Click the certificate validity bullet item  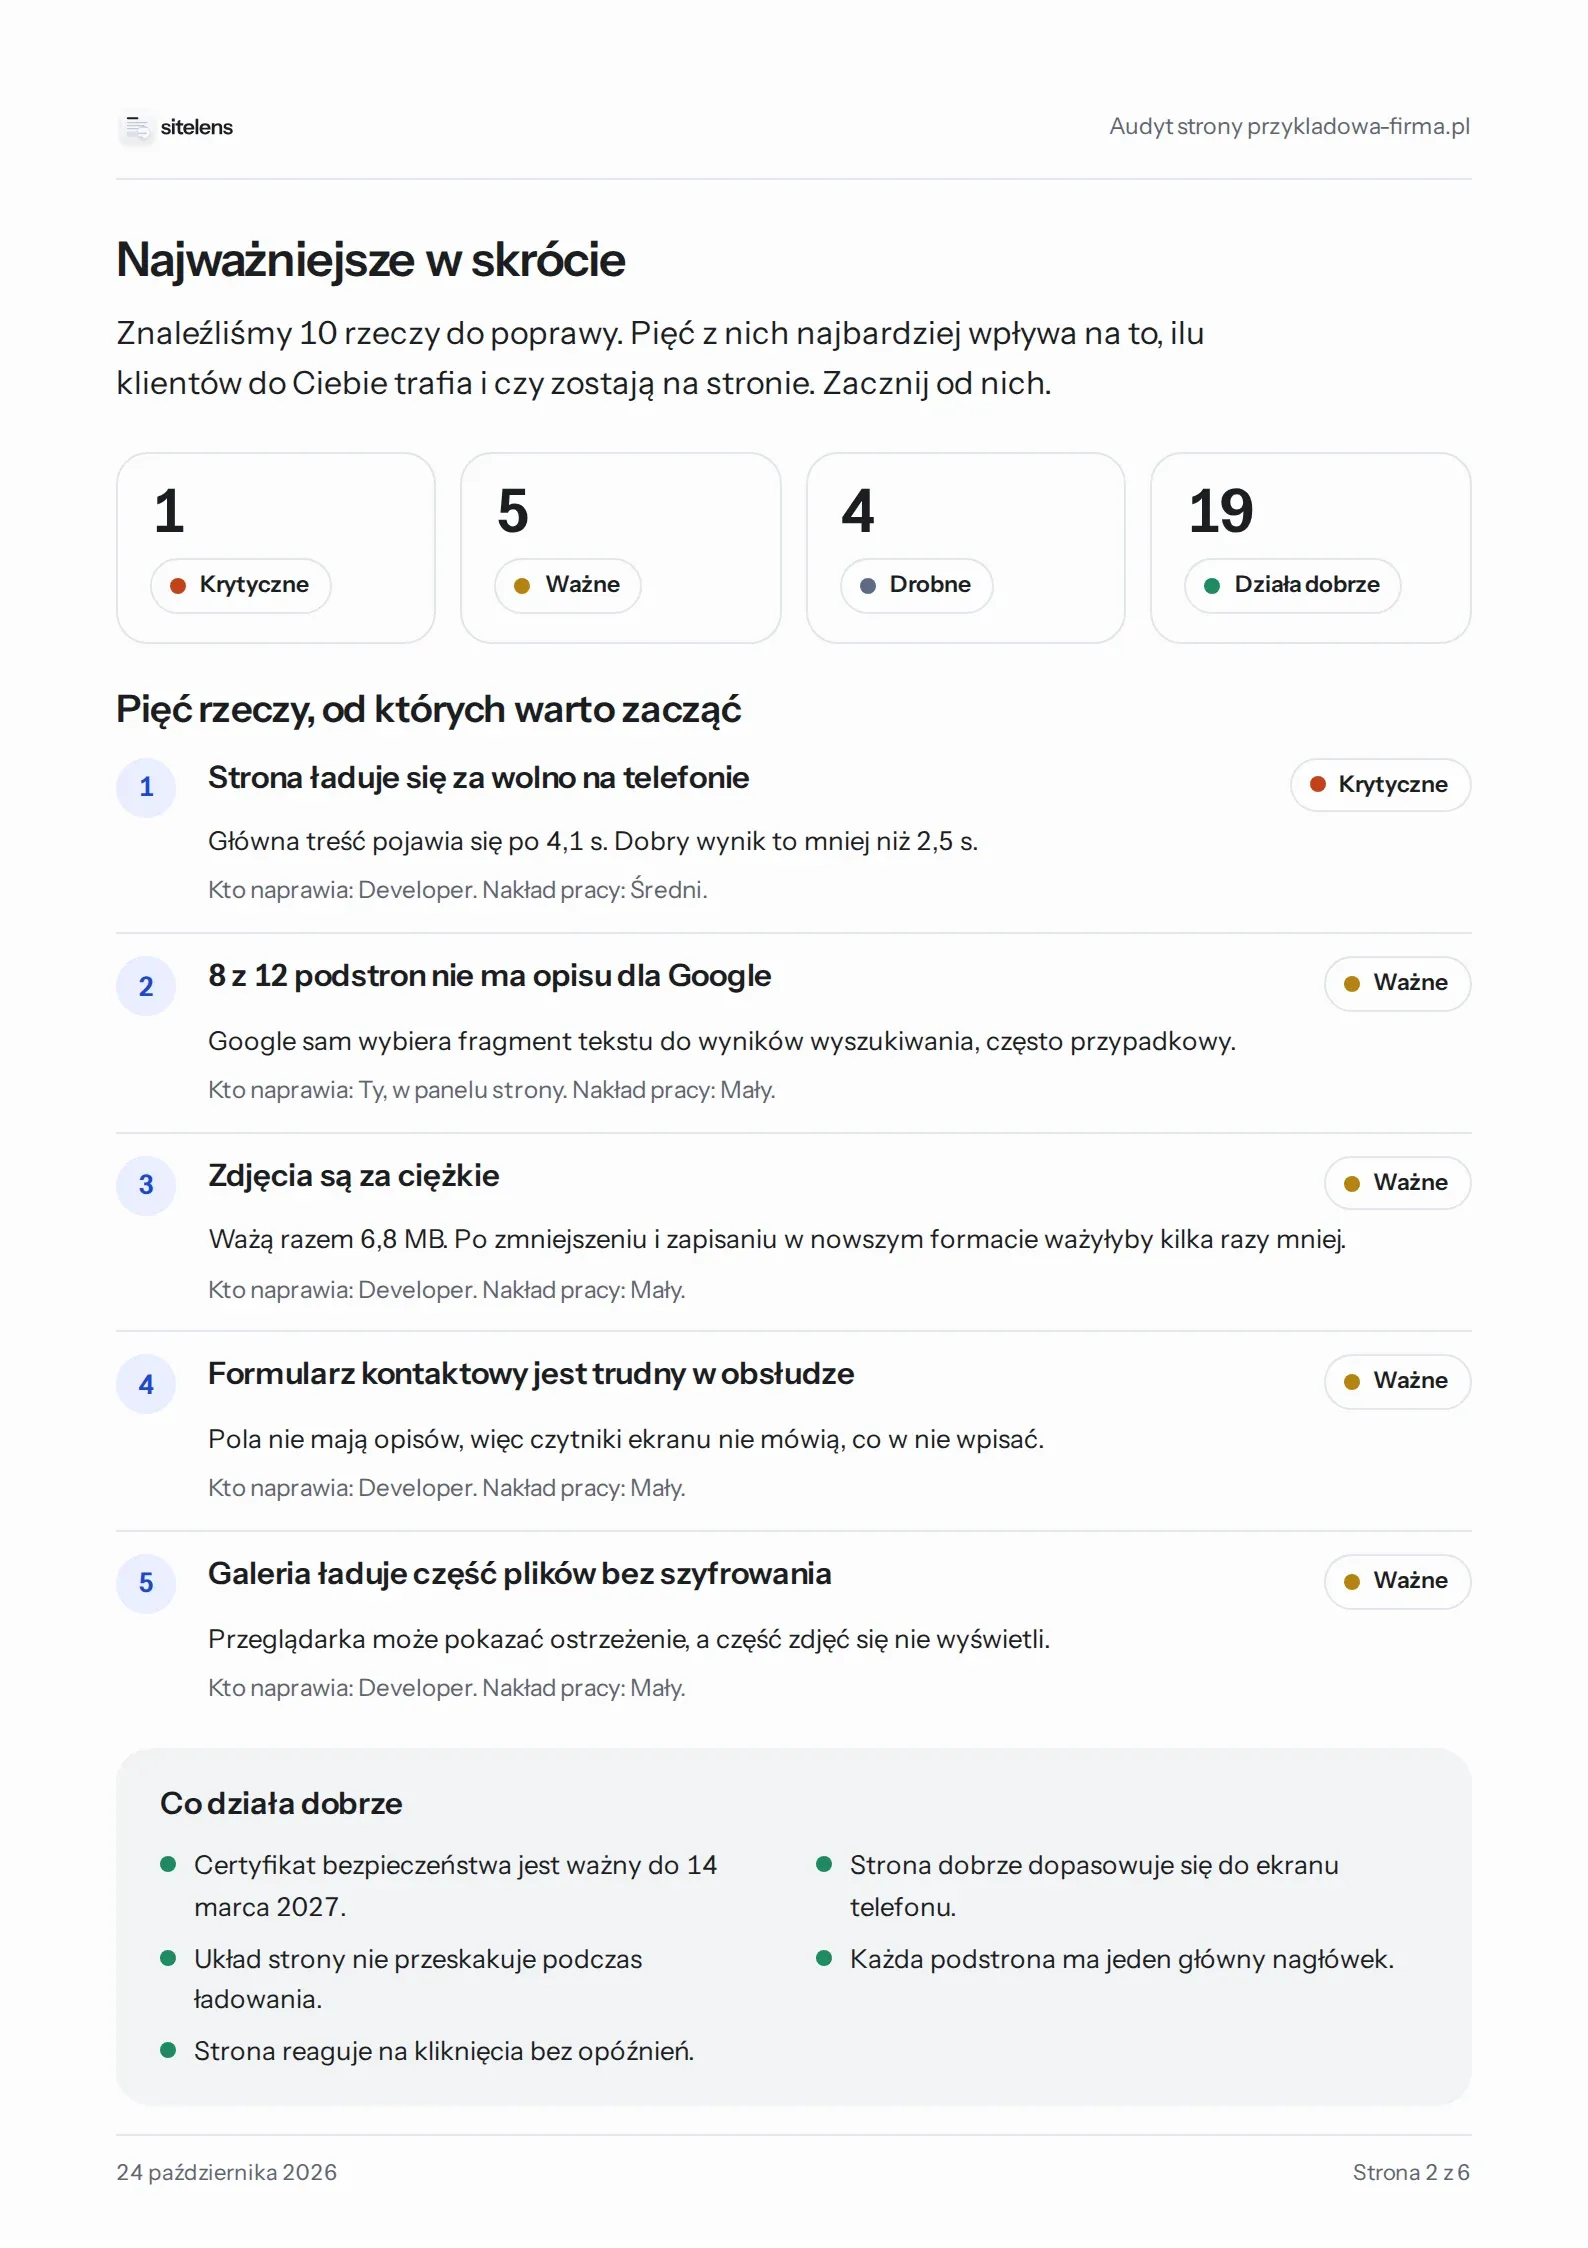coord(456,1886)
